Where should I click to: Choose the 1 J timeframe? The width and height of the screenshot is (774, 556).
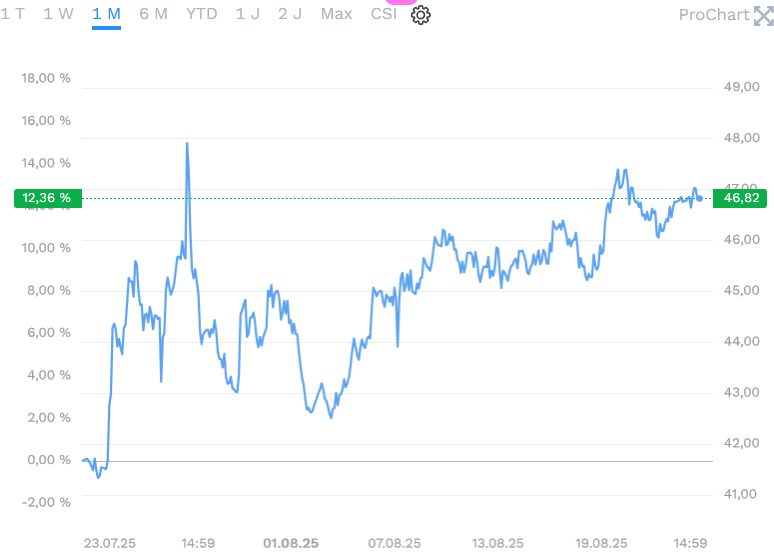pos(247,14)
